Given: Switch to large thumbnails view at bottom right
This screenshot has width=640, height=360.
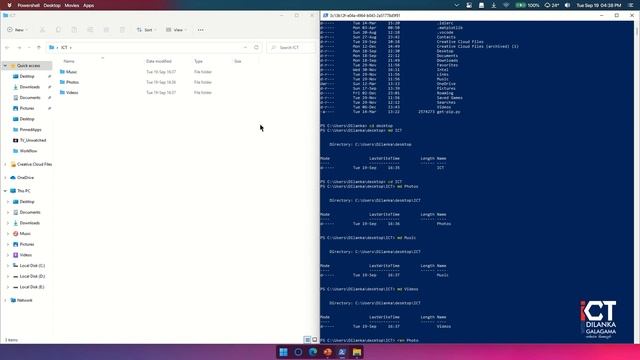Looking at the screenshot, I should pos(315,340).
